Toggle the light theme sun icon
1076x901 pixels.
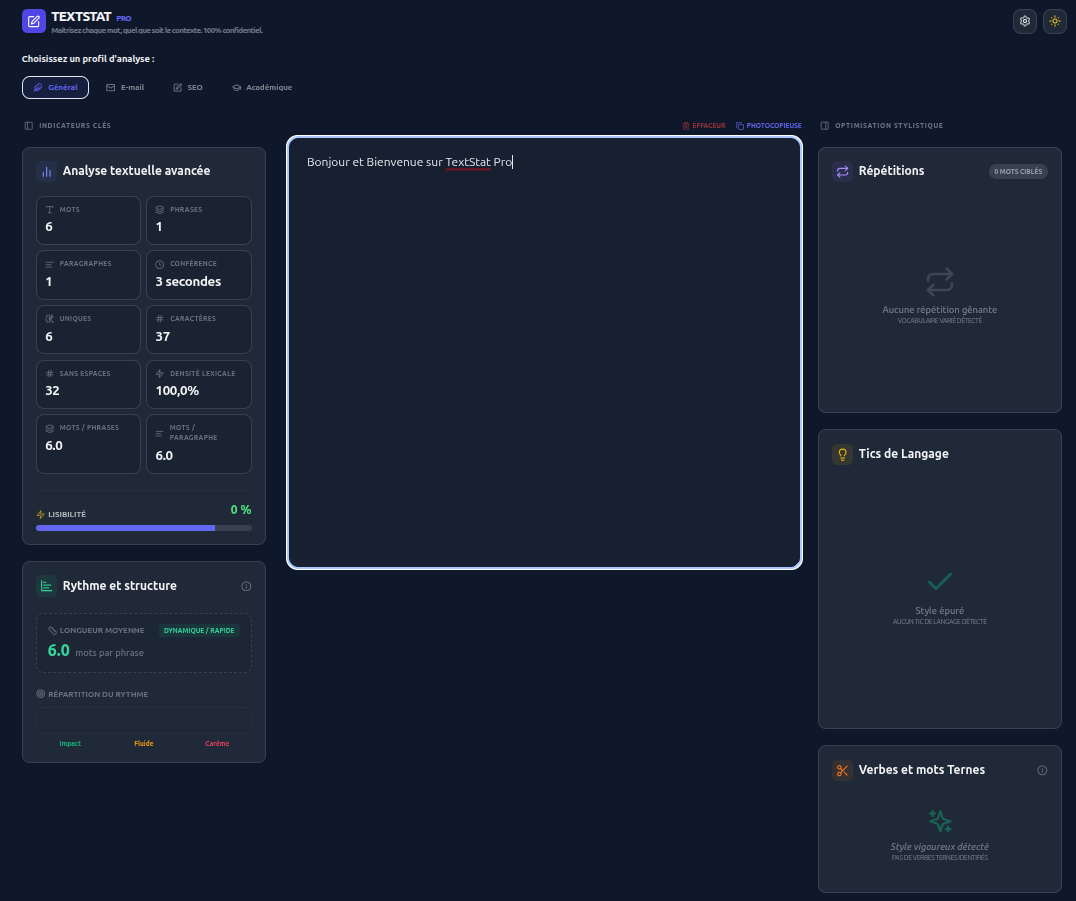[1055, 21]
